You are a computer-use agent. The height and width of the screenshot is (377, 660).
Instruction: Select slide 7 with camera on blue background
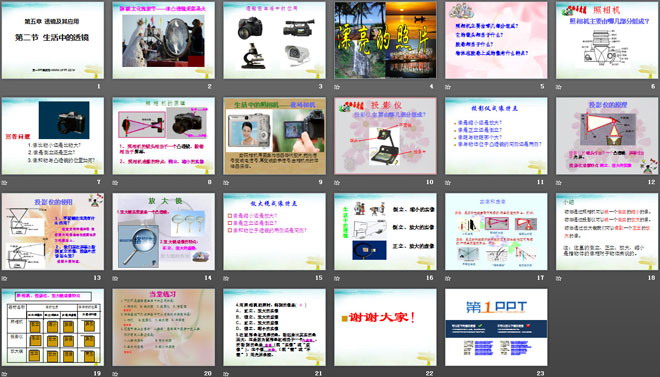point(53,136)
